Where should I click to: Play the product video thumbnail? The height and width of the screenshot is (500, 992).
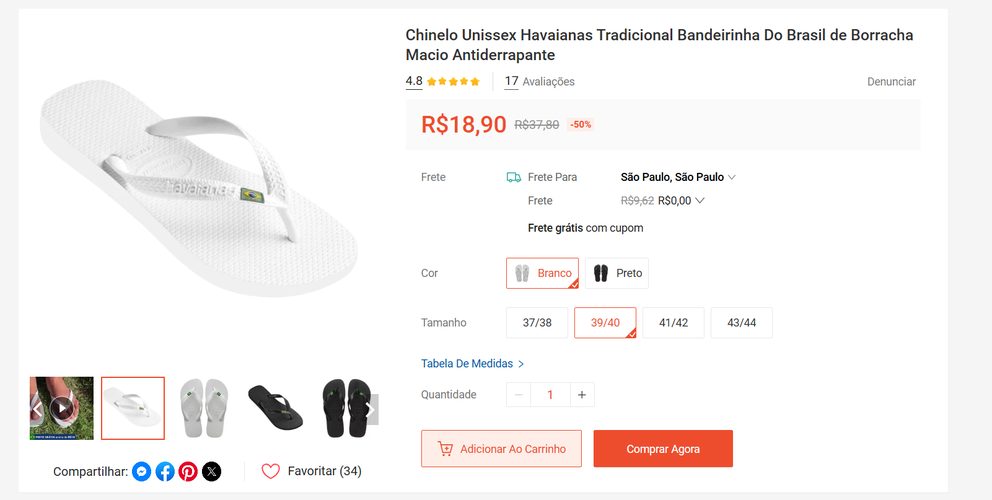coord(62,408)
